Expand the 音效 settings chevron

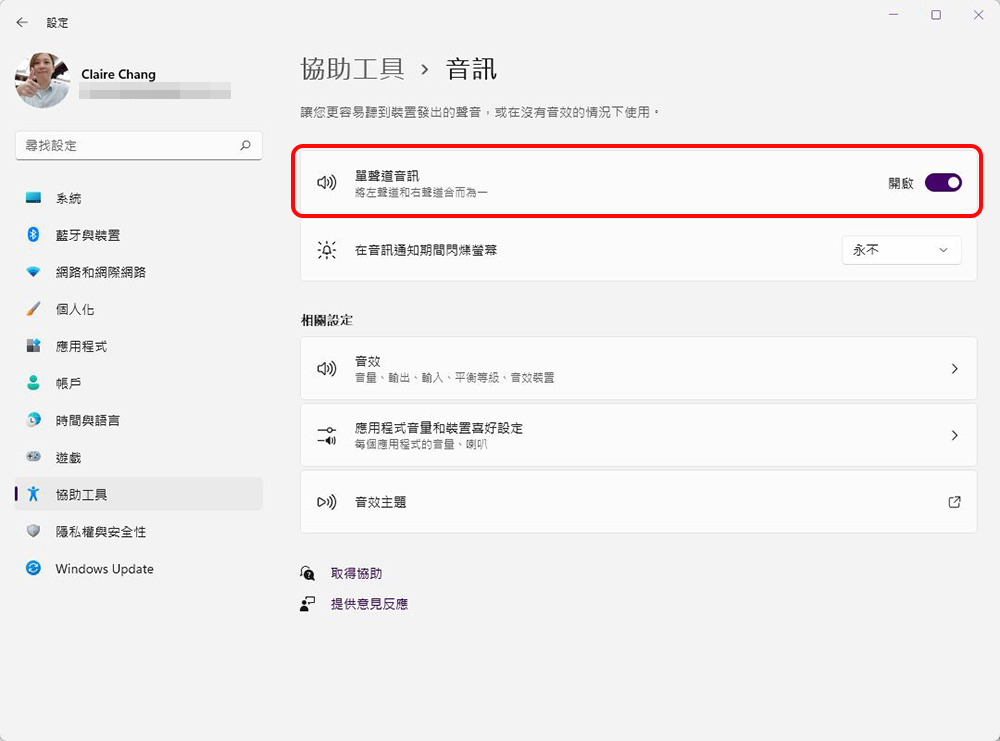pos(954,369)
